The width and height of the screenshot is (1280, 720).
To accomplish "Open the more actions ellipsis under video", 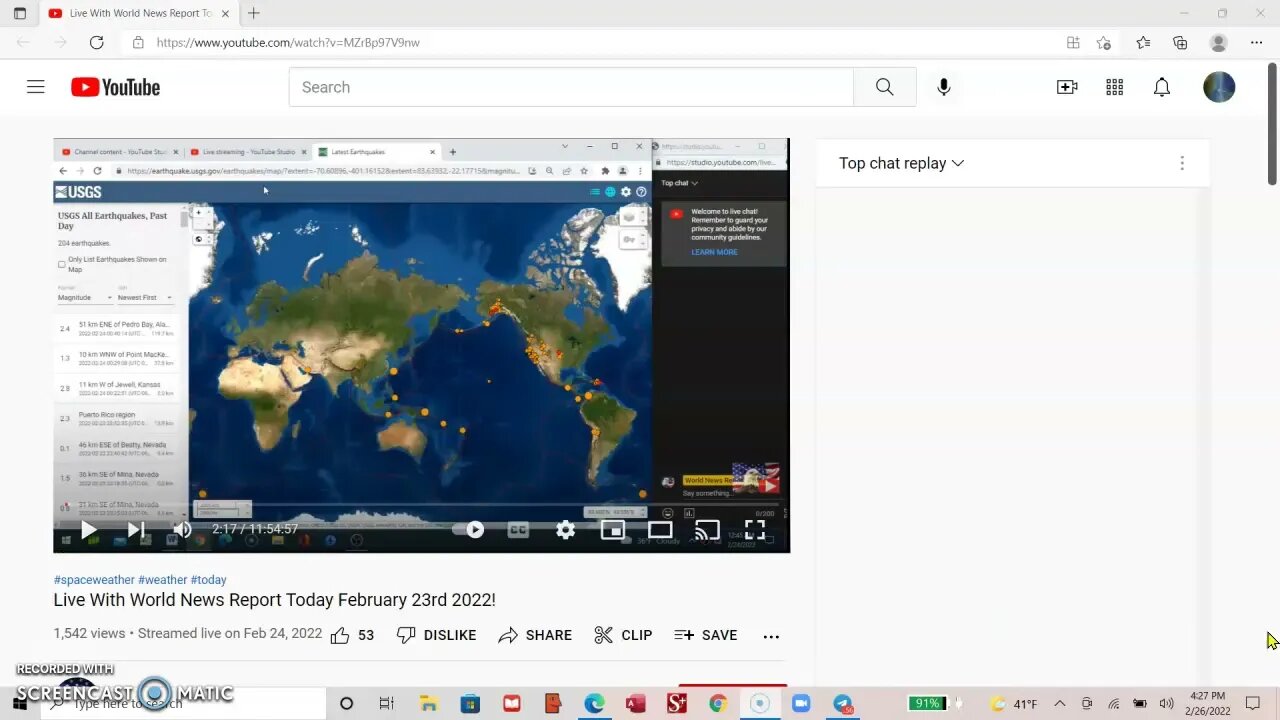I will [771, 636].
